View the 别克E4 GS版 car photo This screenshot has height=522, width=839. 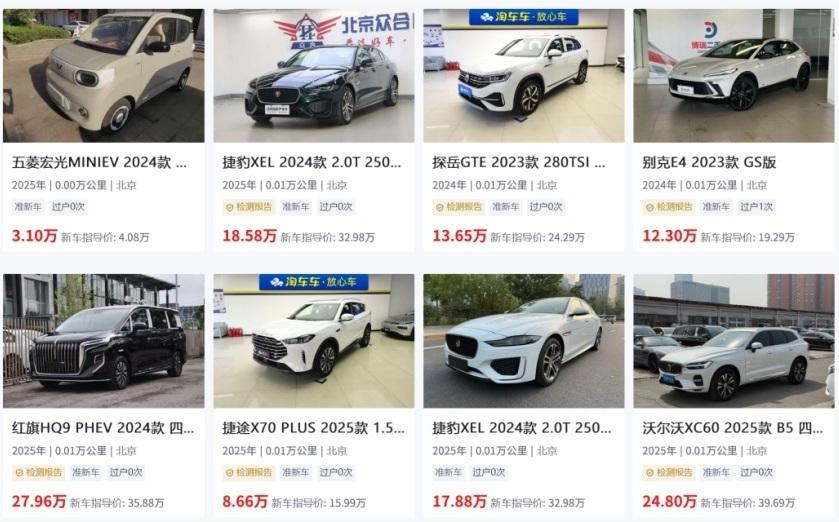(734, 75)
